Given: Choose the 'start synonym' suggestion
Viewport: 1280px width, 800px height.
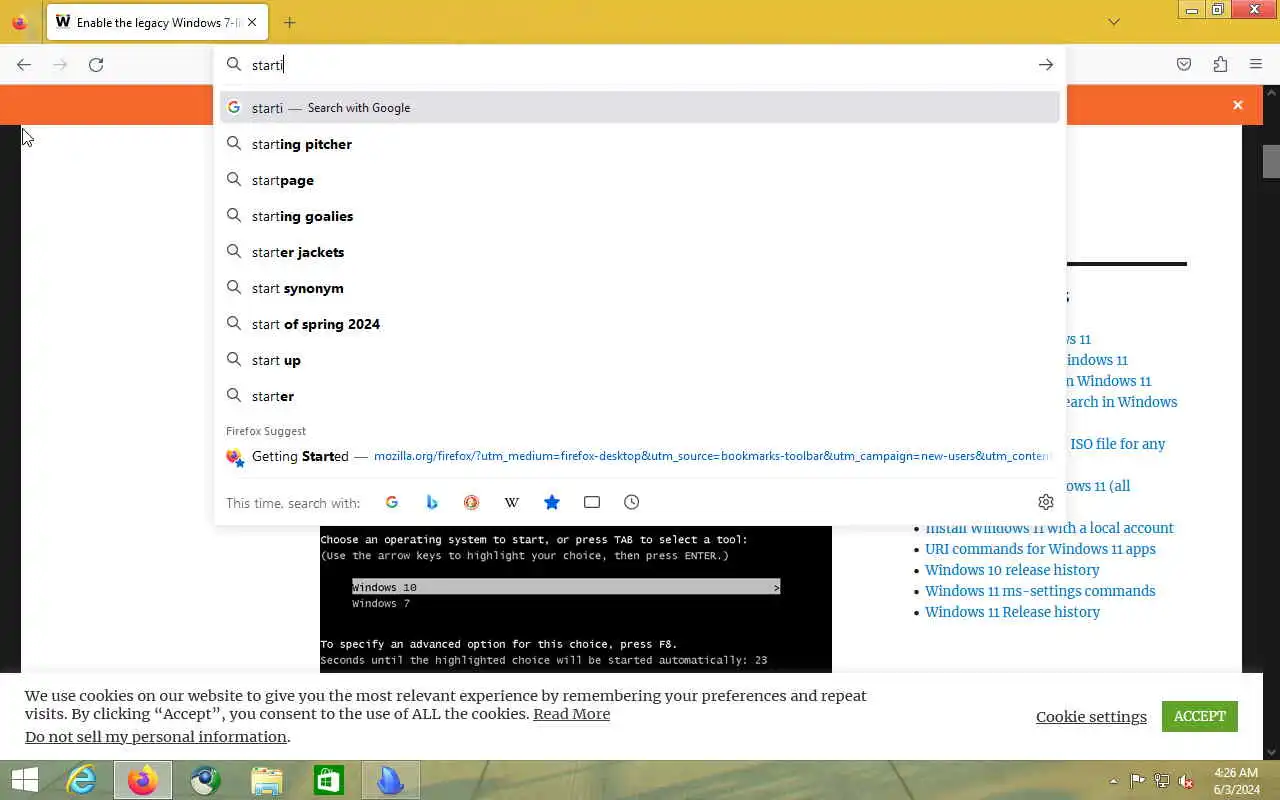Looking at the screenshot, I should tap(640, 288).
